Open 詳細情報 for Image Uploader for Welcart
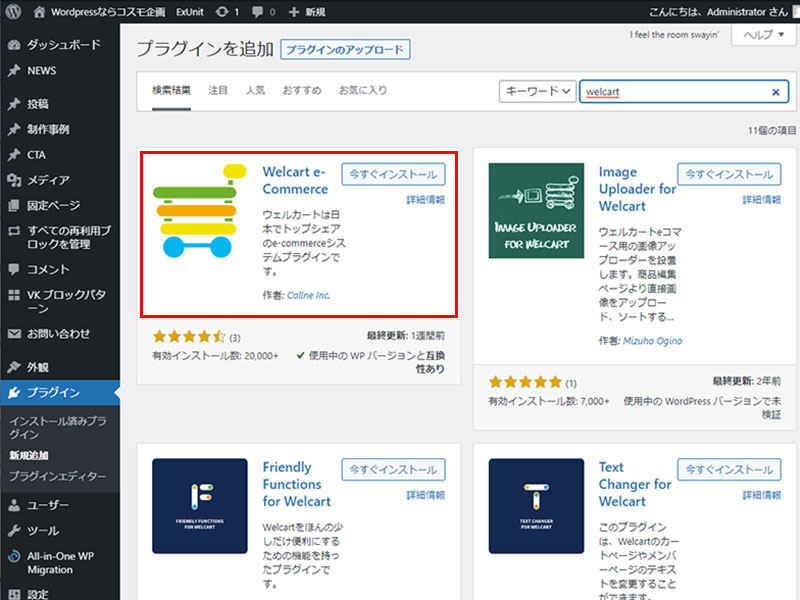This screenshot has width=800, height=600. tap(762, 200)
